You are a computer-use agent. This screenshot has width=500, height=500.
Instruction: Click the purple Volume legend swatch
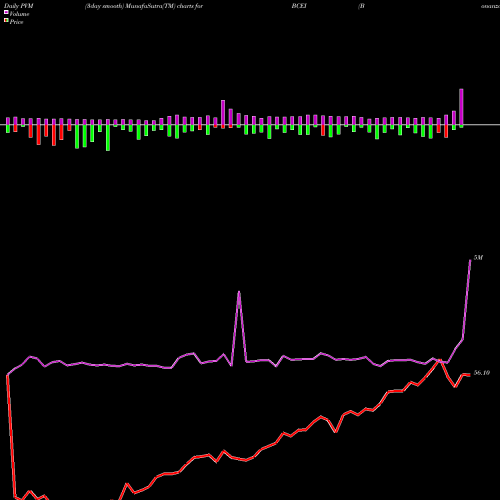pos(6,13)
